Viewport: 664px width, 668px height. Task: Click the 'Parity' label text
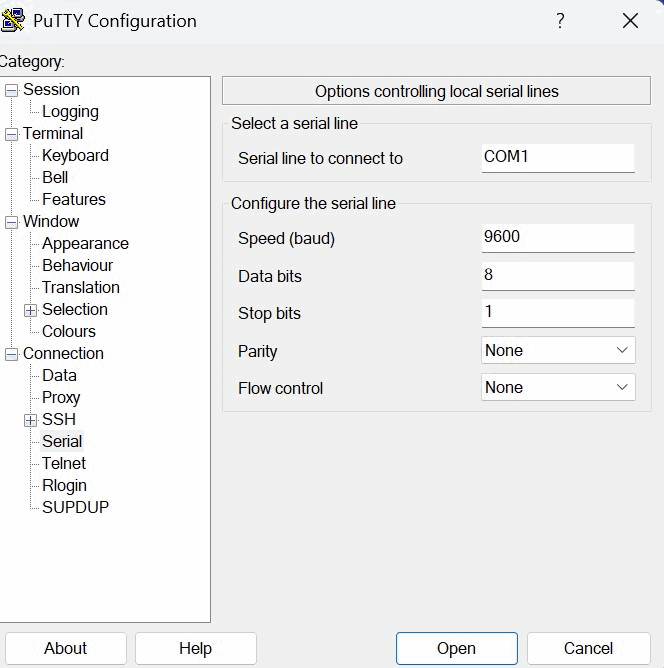[x=258, y=352]
